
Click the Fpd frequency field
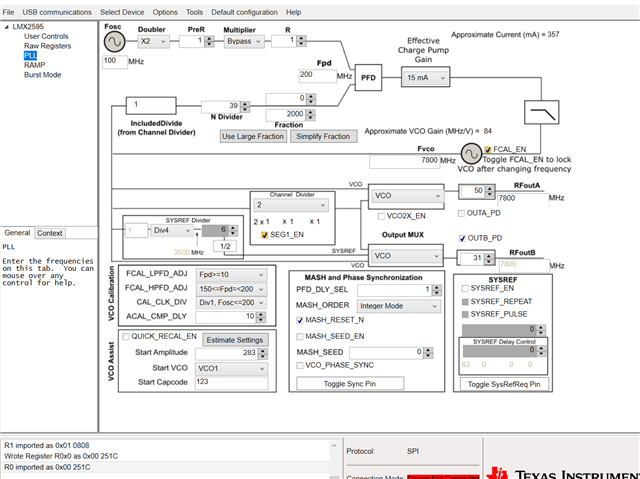tap(318, 75)
